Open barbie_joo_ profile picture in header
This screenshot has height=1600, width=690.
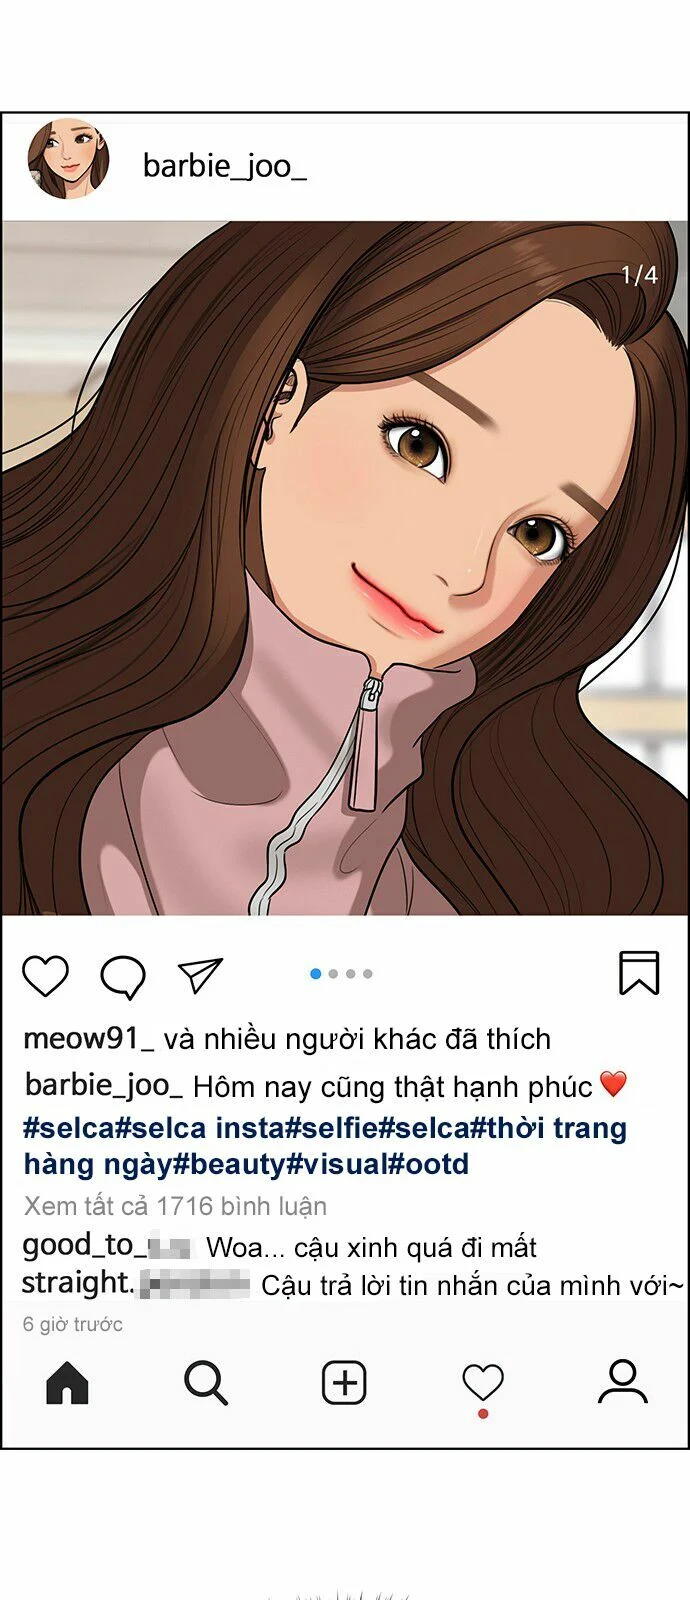[68, 160]
